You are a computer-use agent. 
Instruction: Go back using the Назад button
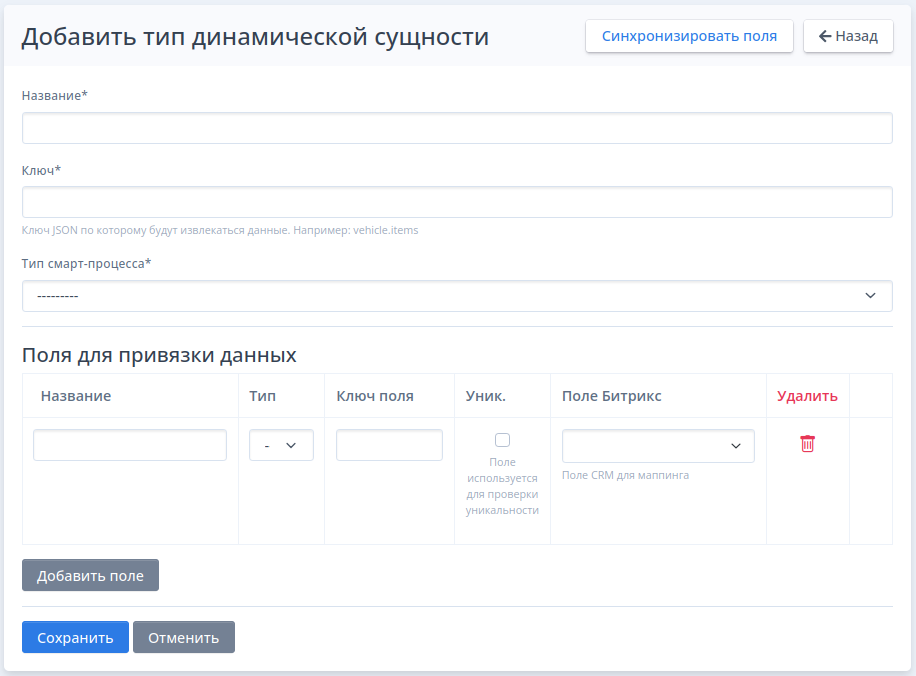click(x=848, y=36)
